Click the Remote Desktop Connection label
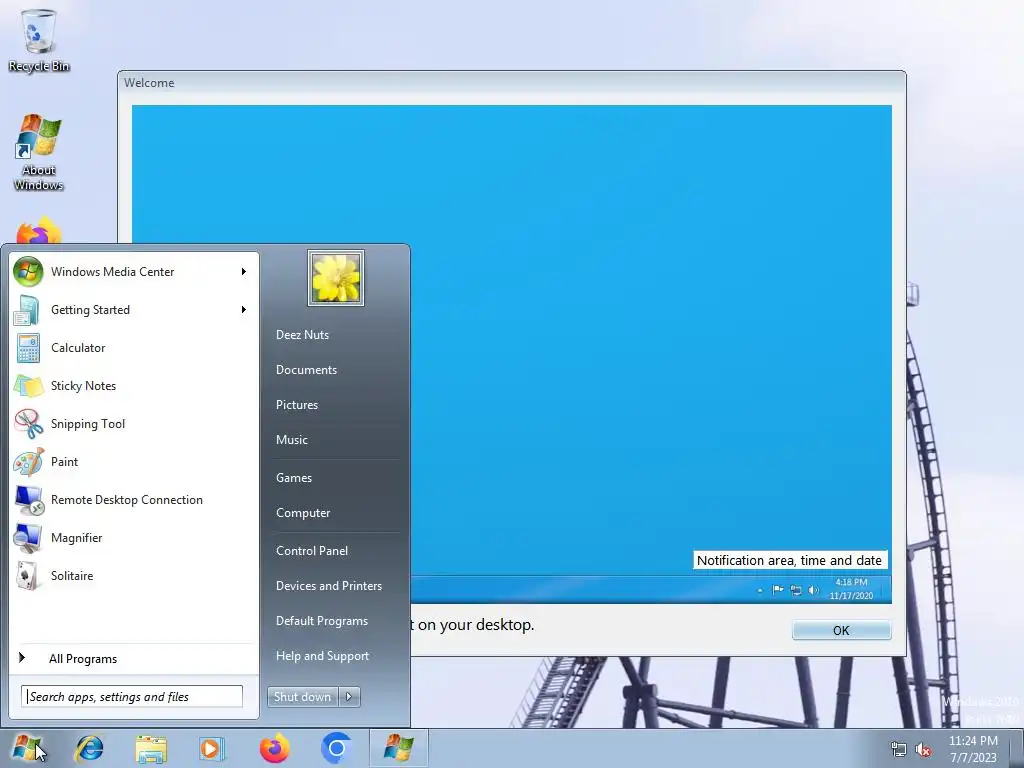 tap(127, 500)
